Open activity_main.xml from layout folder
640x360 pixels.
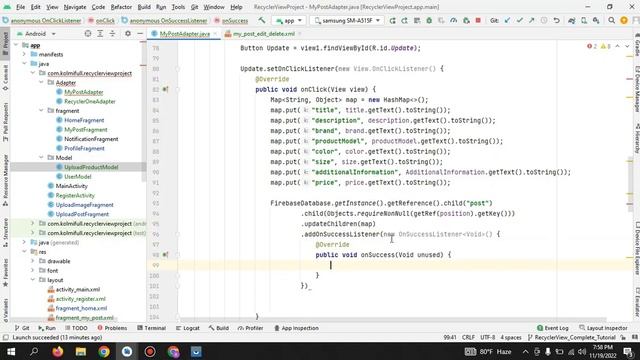point(78,289)
